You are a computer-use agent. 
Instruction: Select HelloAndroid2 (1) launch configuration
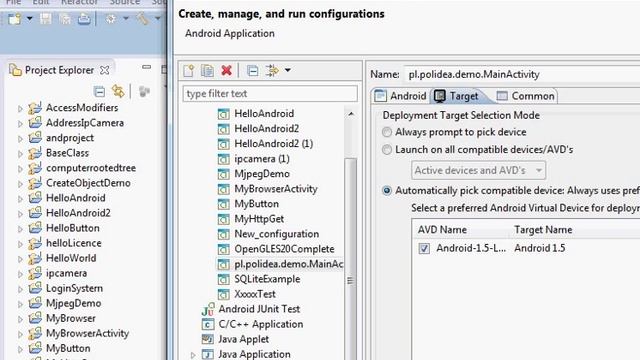point(273,144)
